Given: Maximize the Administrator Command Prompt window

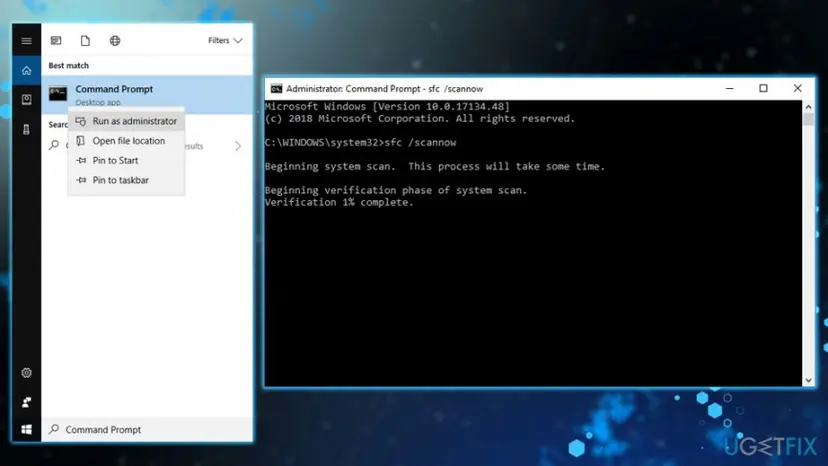Looking at the screenshot, I should (x=763, y=89).
